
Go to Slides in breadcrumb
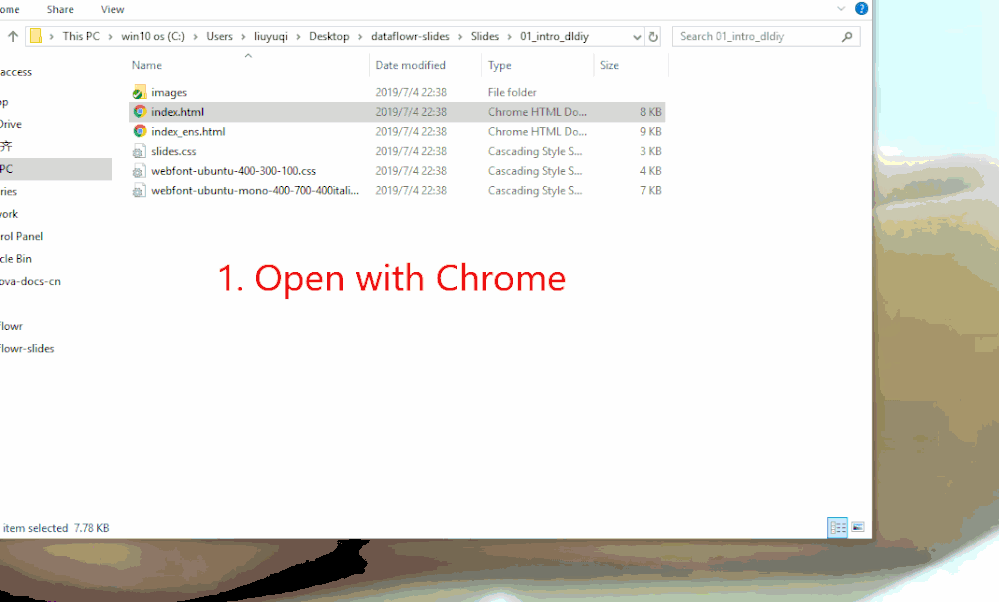tap(485, 36)
